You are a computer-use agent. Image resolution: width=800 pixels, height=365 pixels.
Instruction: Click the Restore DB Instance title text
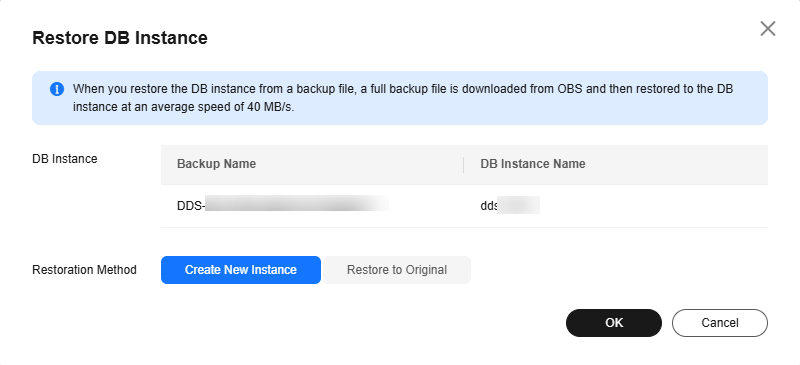click(x=120, y=38)
